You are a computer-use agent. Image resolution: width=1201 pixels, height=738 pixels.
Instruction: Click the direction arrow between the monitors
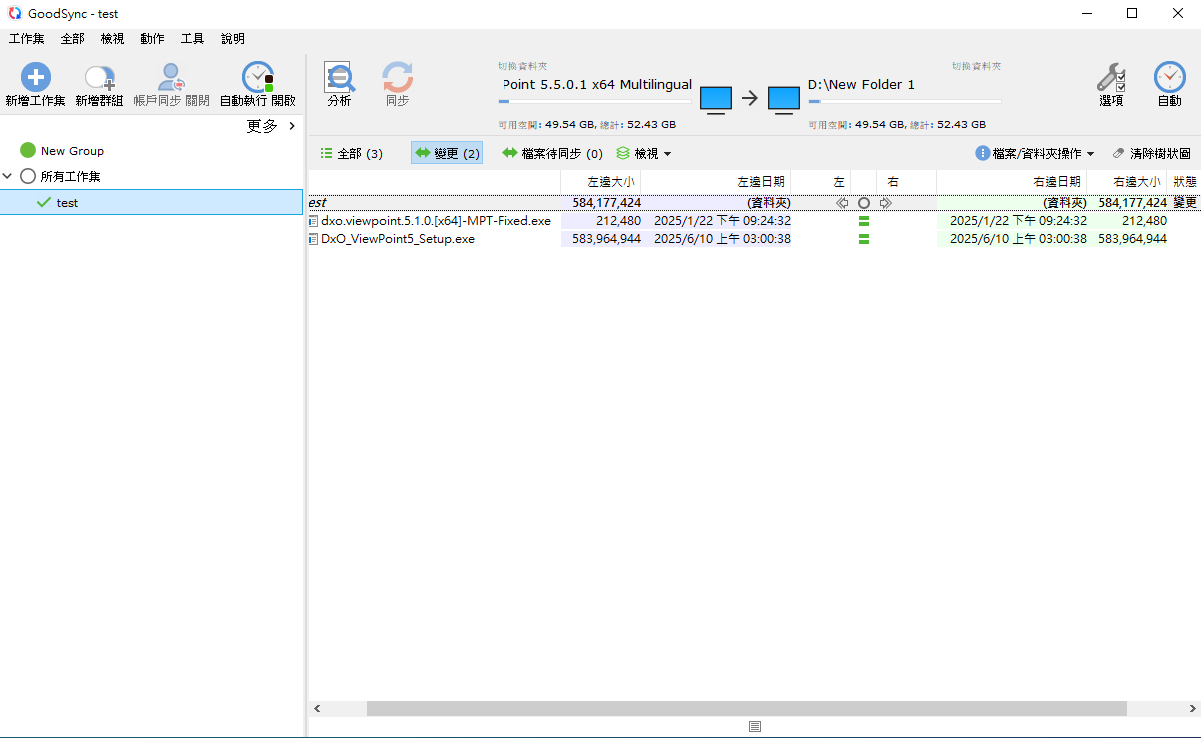[x=750, y=98]
